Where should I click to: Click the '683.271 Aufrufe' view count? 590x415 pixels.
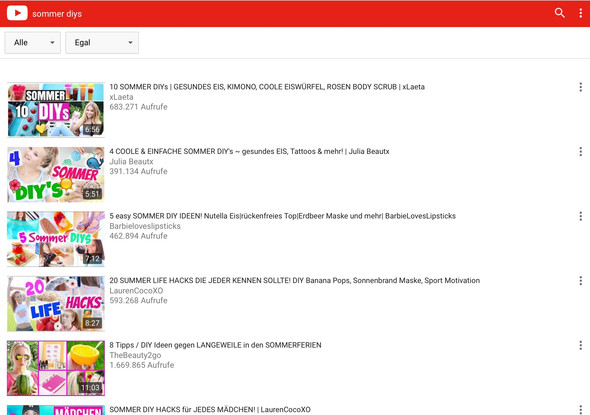point(138,107)
